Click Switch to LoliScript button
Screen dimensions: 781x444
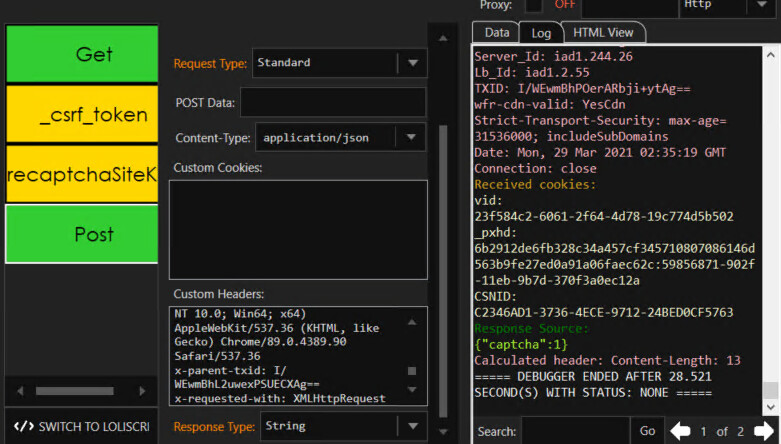pos(82,427)
